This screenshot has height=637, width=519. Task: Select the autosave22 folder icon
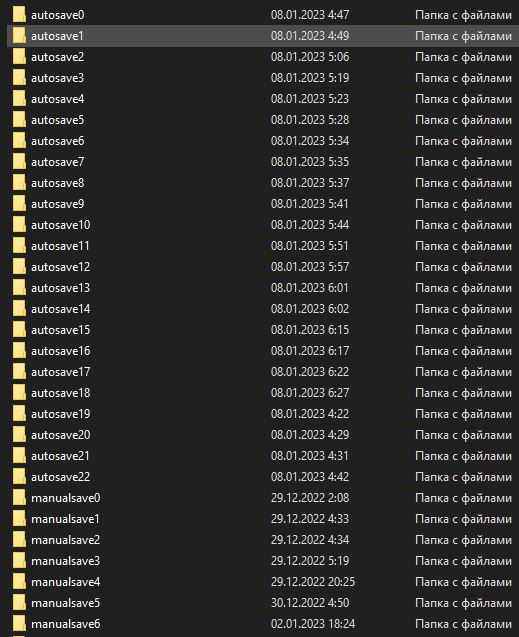[19, 477]
